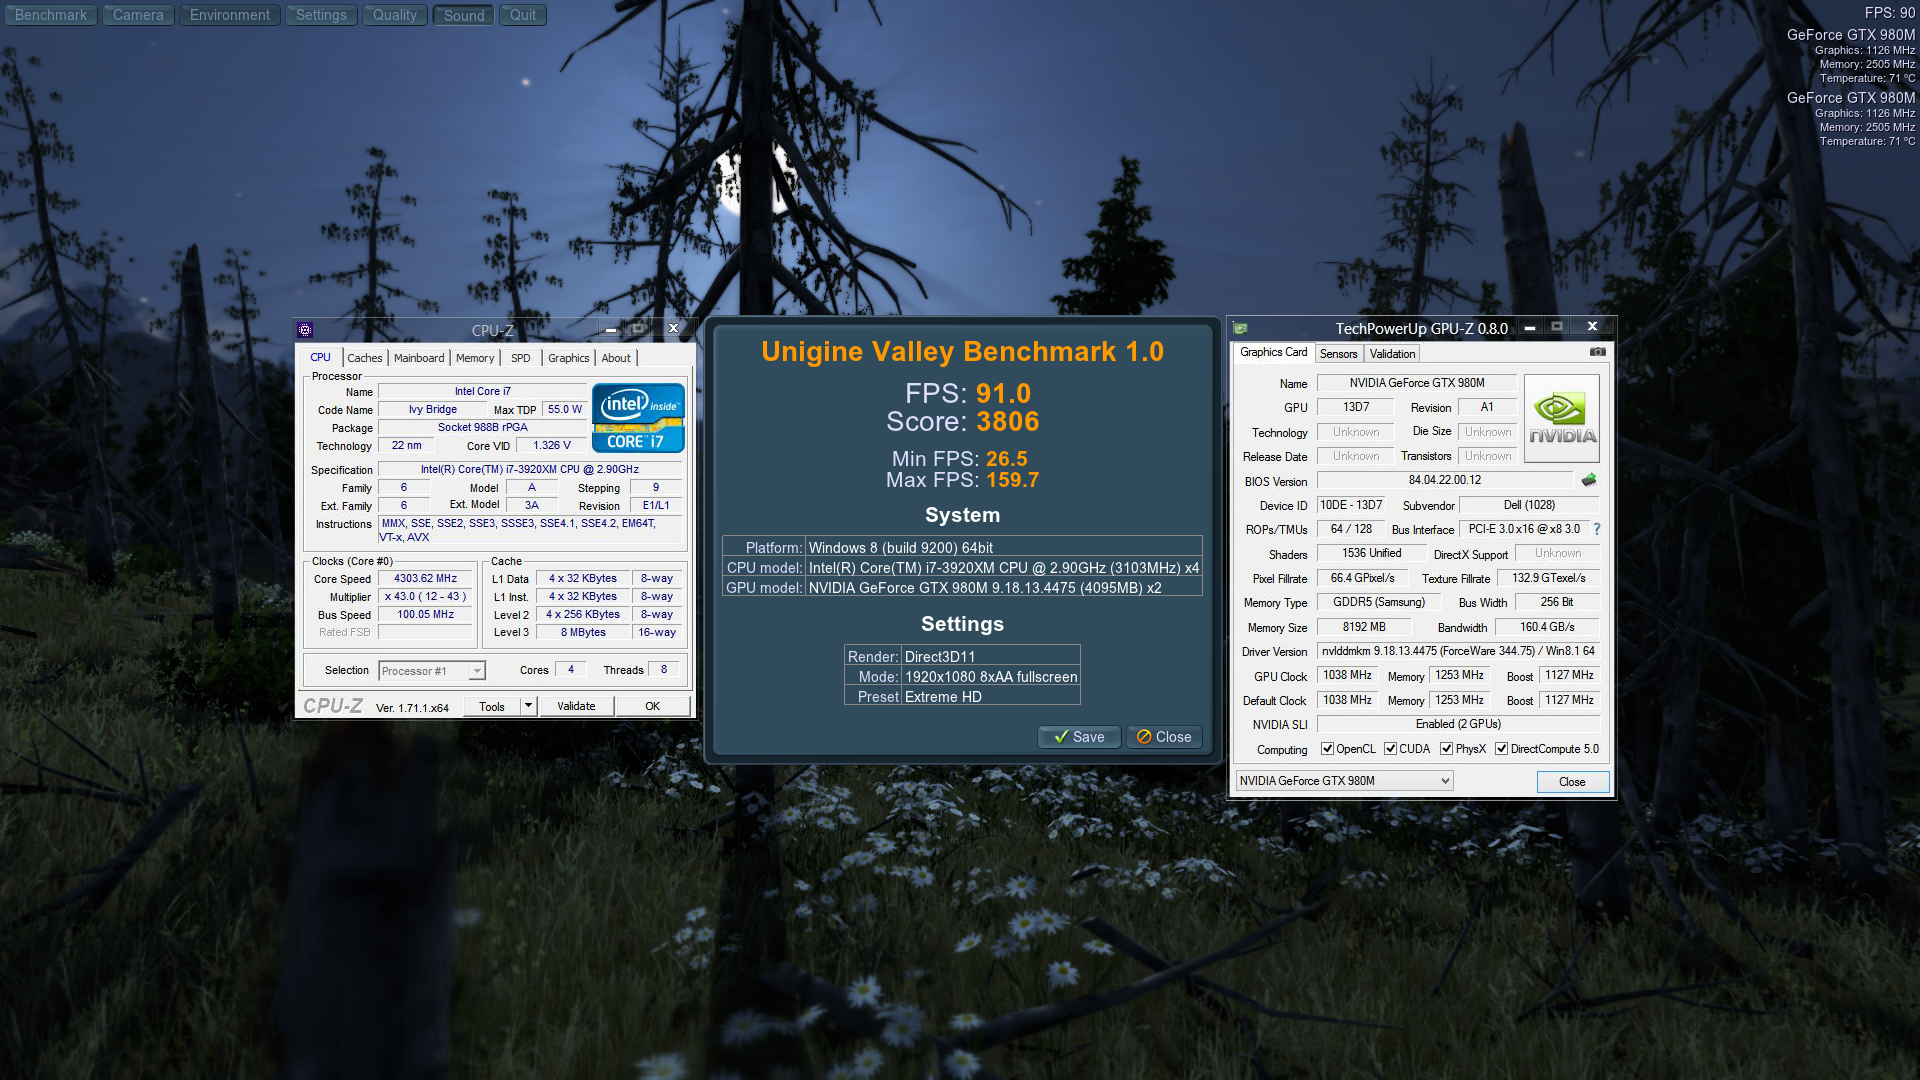Click the NVIDIA logo in GPU-Z
The image size is (1920, 1080).
[1561, 419]
